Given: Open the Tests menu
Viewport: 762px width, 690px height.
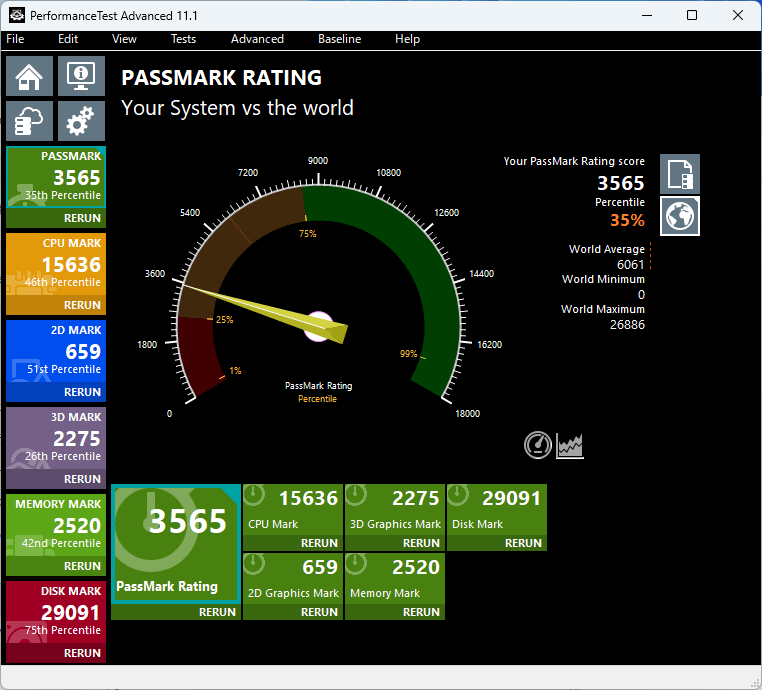Looking at the screenshot, I should click(x=183, y=39).
